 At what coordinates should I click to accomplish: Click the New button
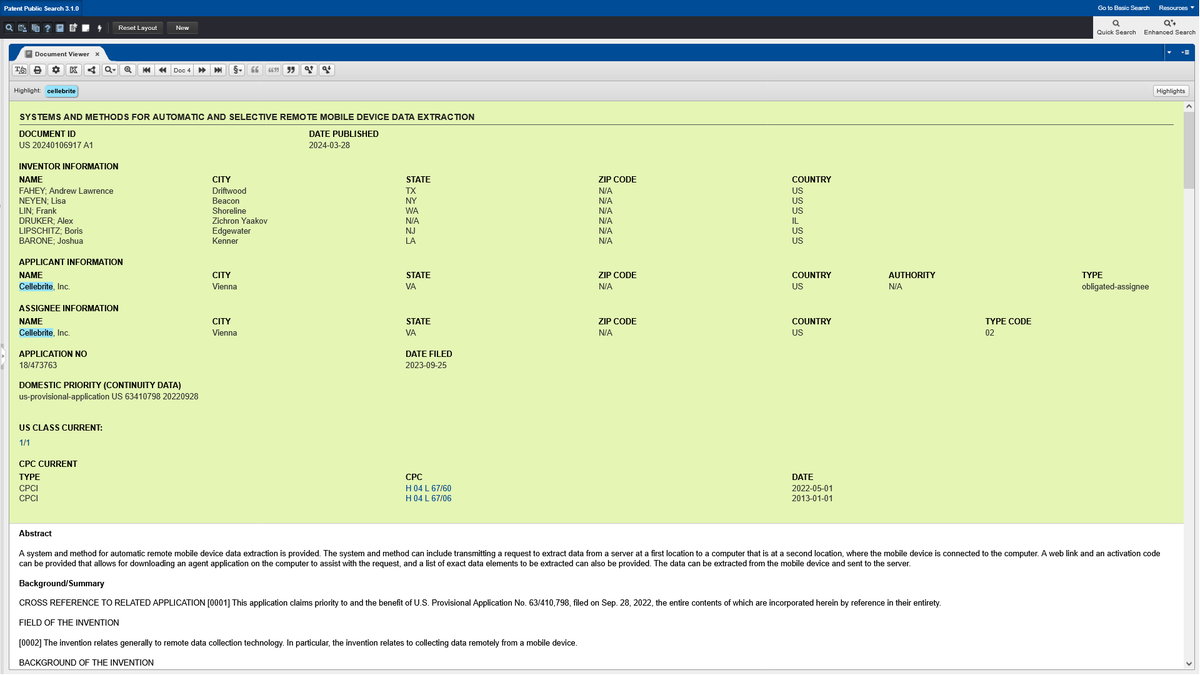click(x=182, y=27)
